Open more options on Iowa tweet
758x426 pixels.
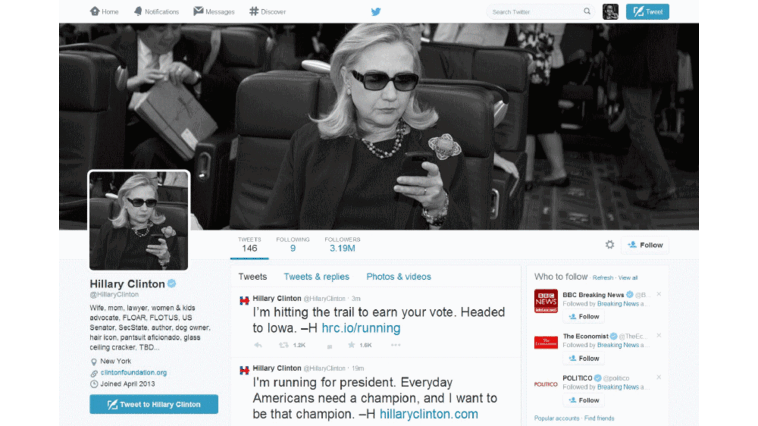395,345
